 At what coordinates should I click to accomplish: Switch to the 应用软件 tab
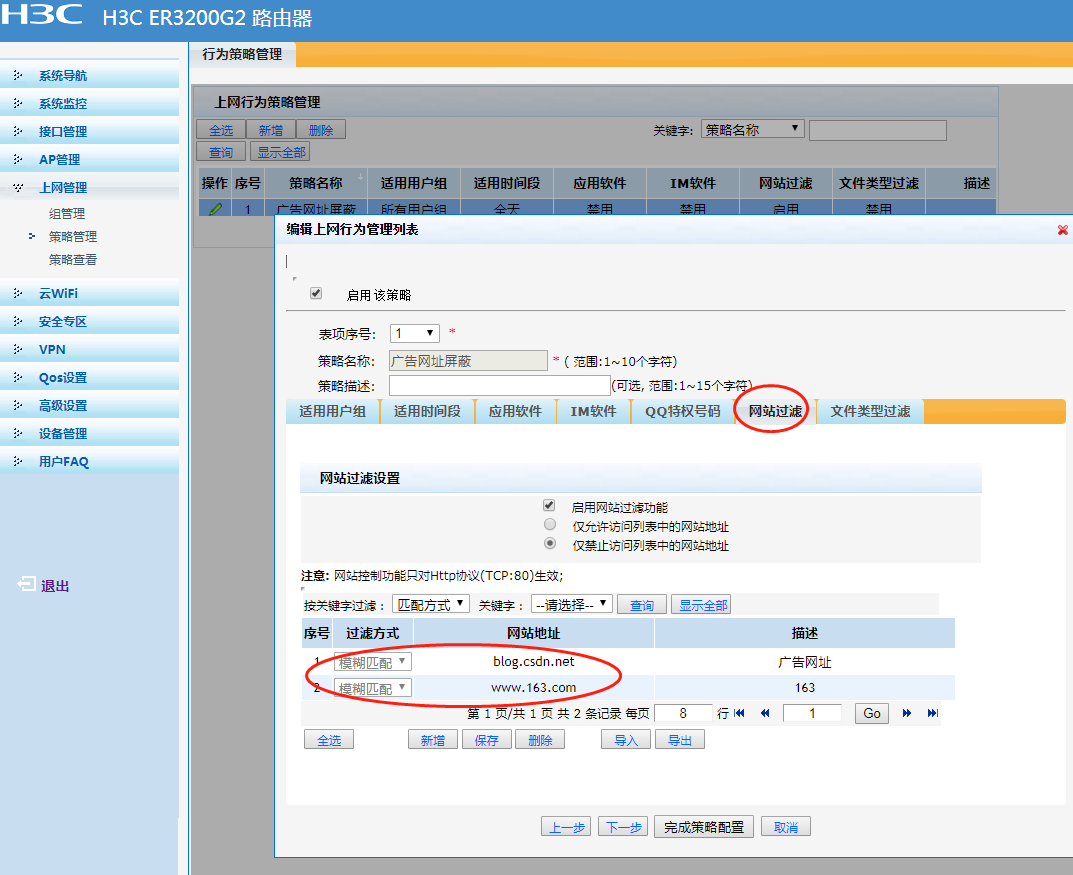515,411
